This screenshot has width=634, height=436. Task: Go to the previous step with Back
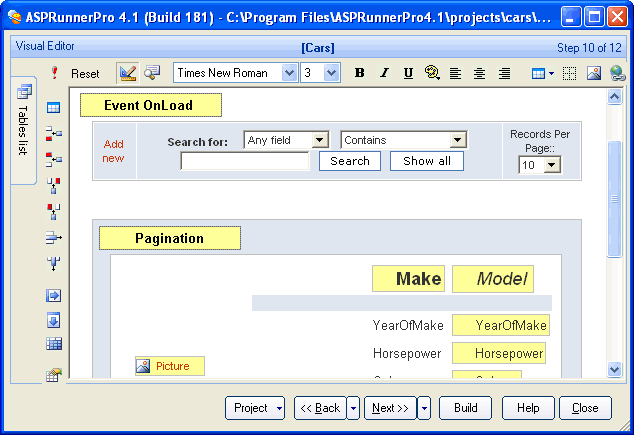tap(320, 408)
